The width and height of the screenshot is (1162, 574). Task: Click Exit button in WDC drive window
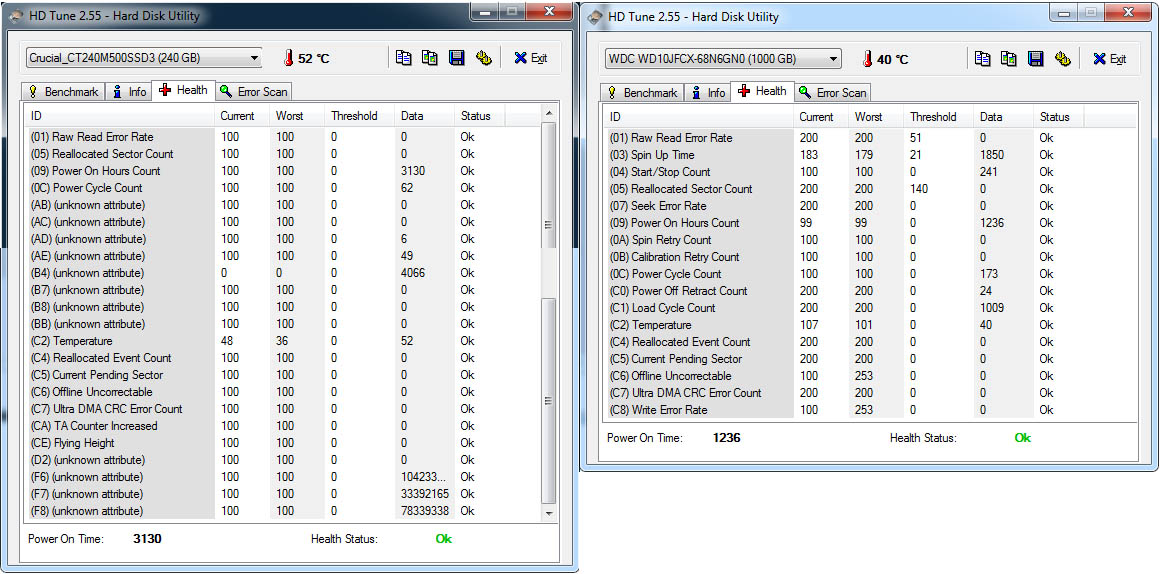(1110, 59)
